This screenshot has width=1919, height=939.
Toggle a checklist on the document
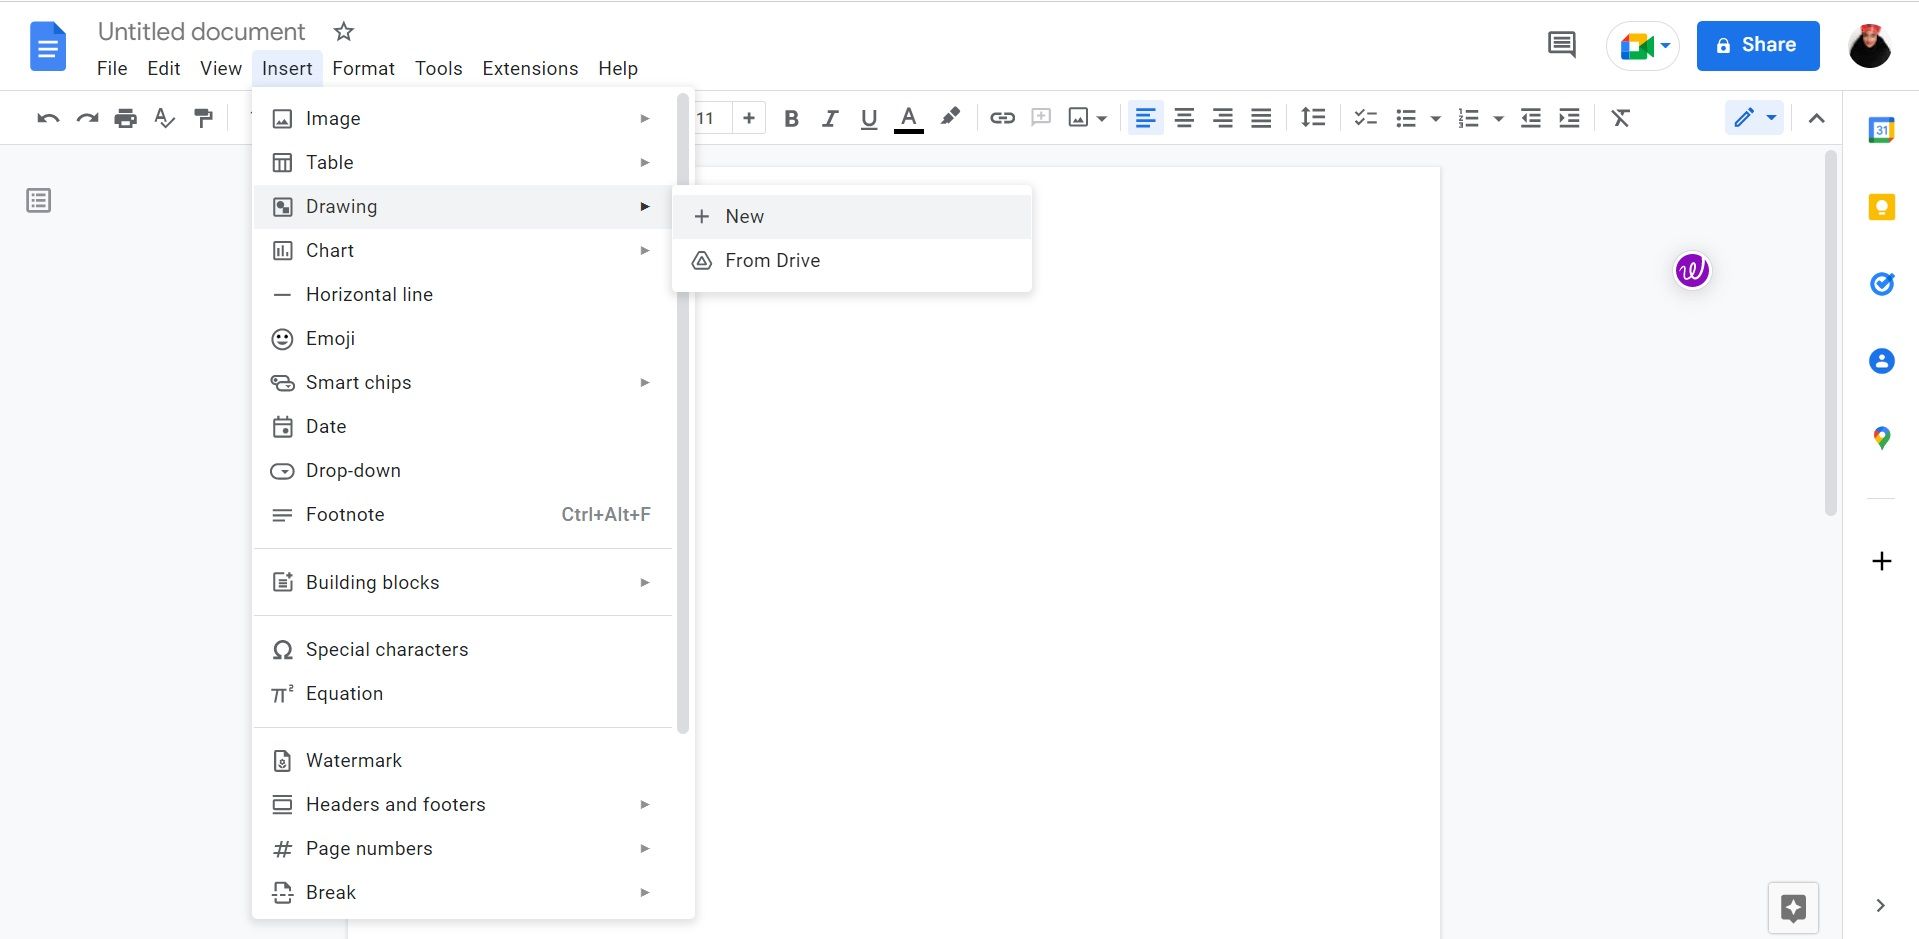coord(1364,117)
